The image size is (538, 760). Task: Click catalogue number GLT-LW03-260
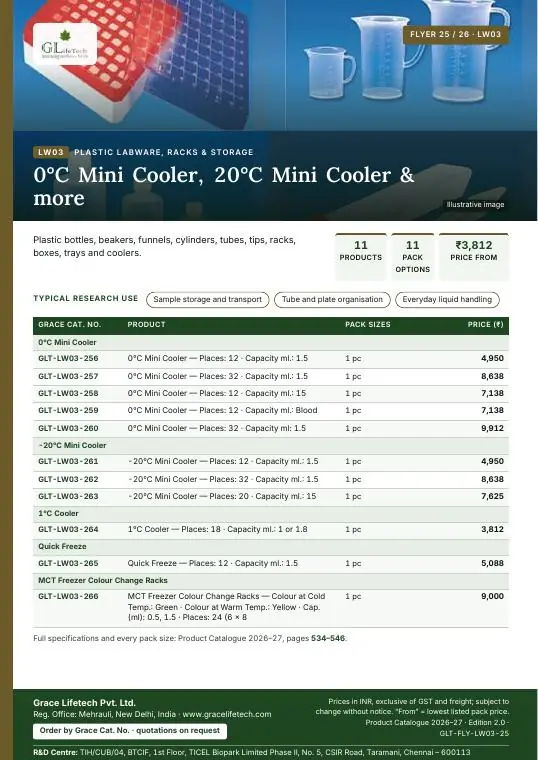pyautogui.click(x=68, y=428)
